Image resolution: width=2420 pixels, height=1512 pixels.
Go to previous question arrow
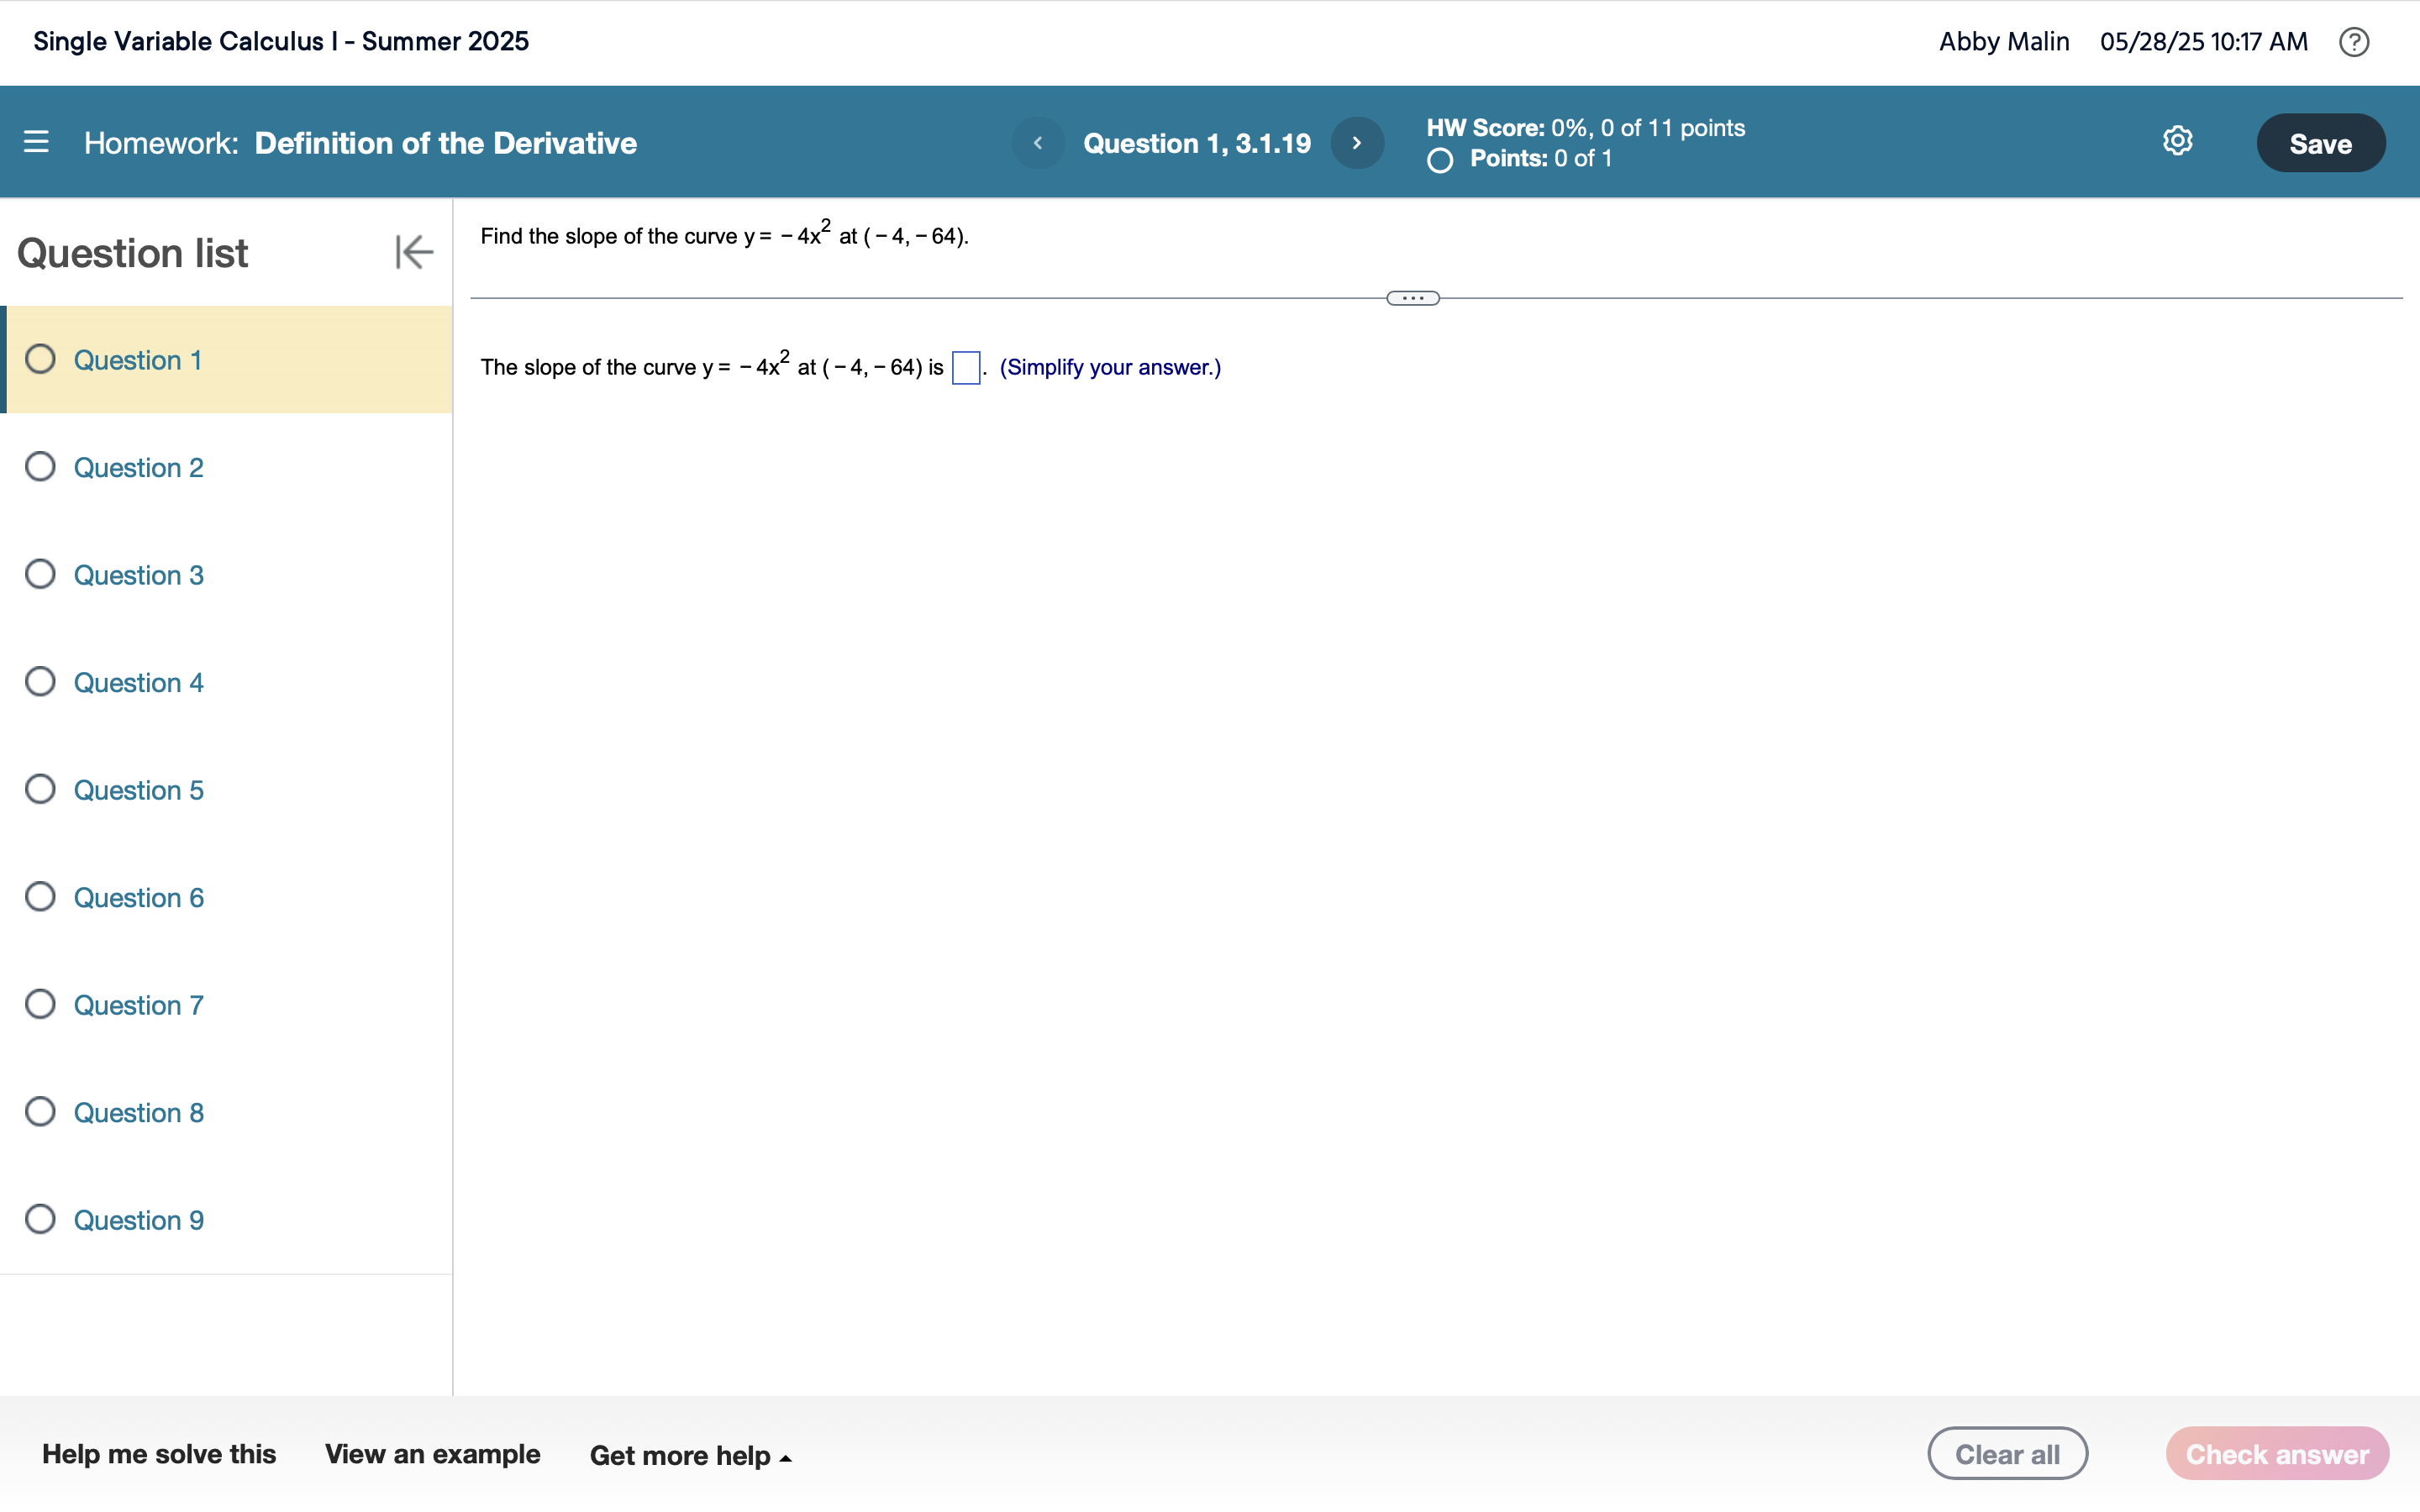1037,143
